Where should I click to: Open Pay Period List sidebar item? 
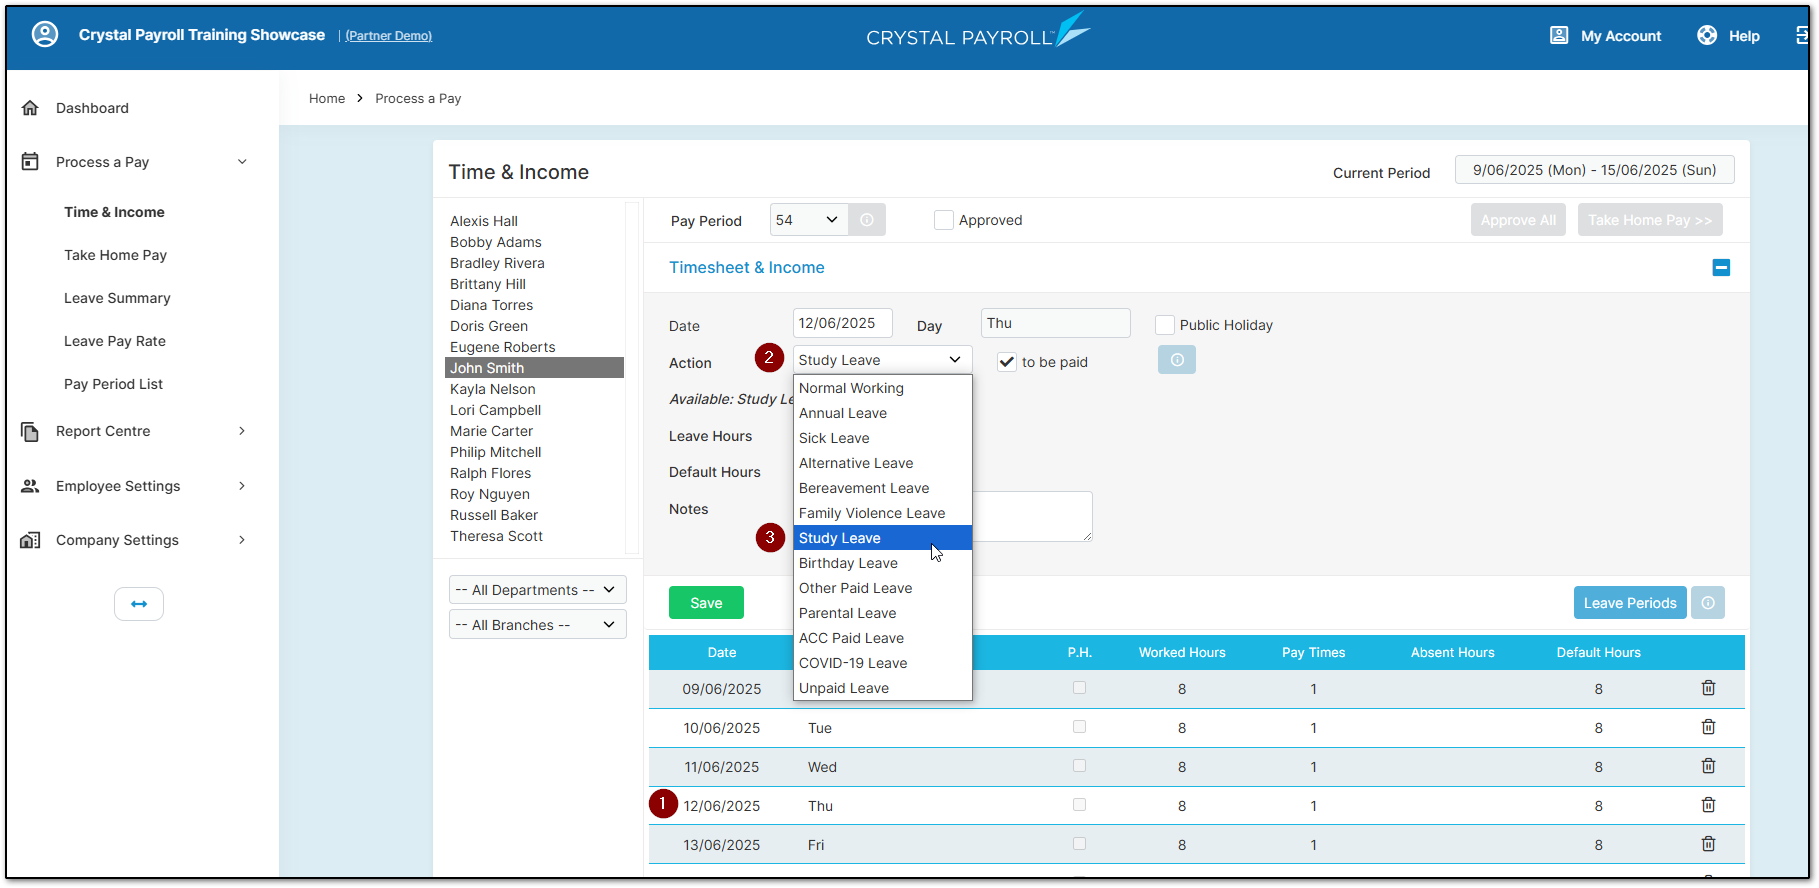click(x=113, y=384)
